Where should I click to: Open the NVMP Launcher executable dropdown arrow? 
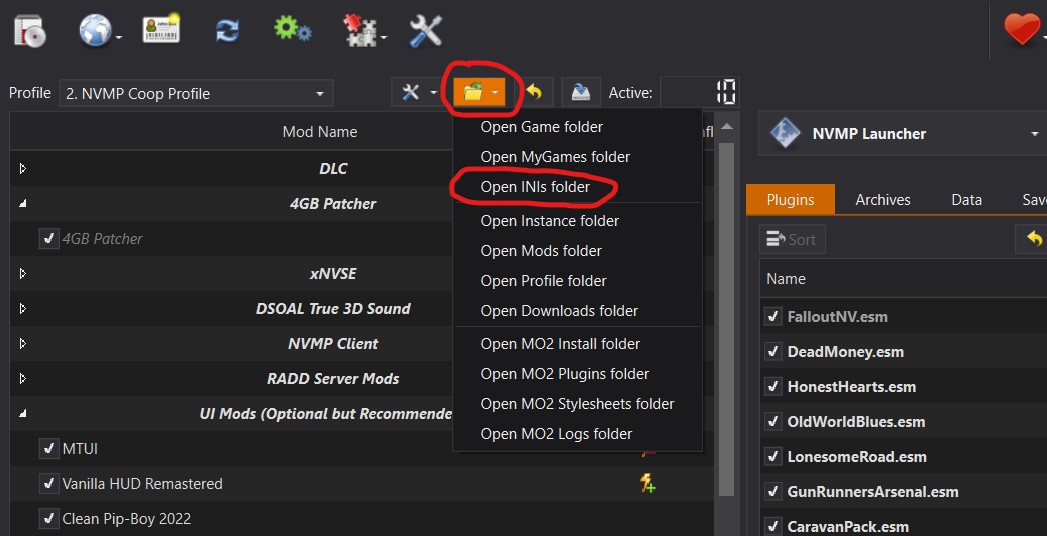pyautogui.click(x=1034, y=134)
